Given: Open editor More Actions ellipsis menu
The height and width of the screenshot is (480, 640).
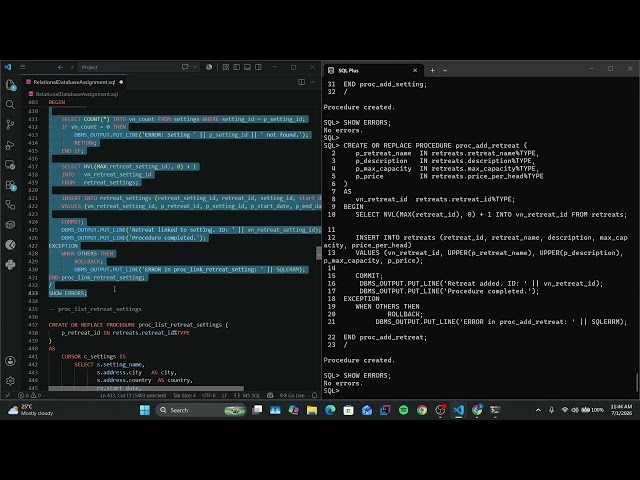Looking at the screenshot, I should coord(313,82).
